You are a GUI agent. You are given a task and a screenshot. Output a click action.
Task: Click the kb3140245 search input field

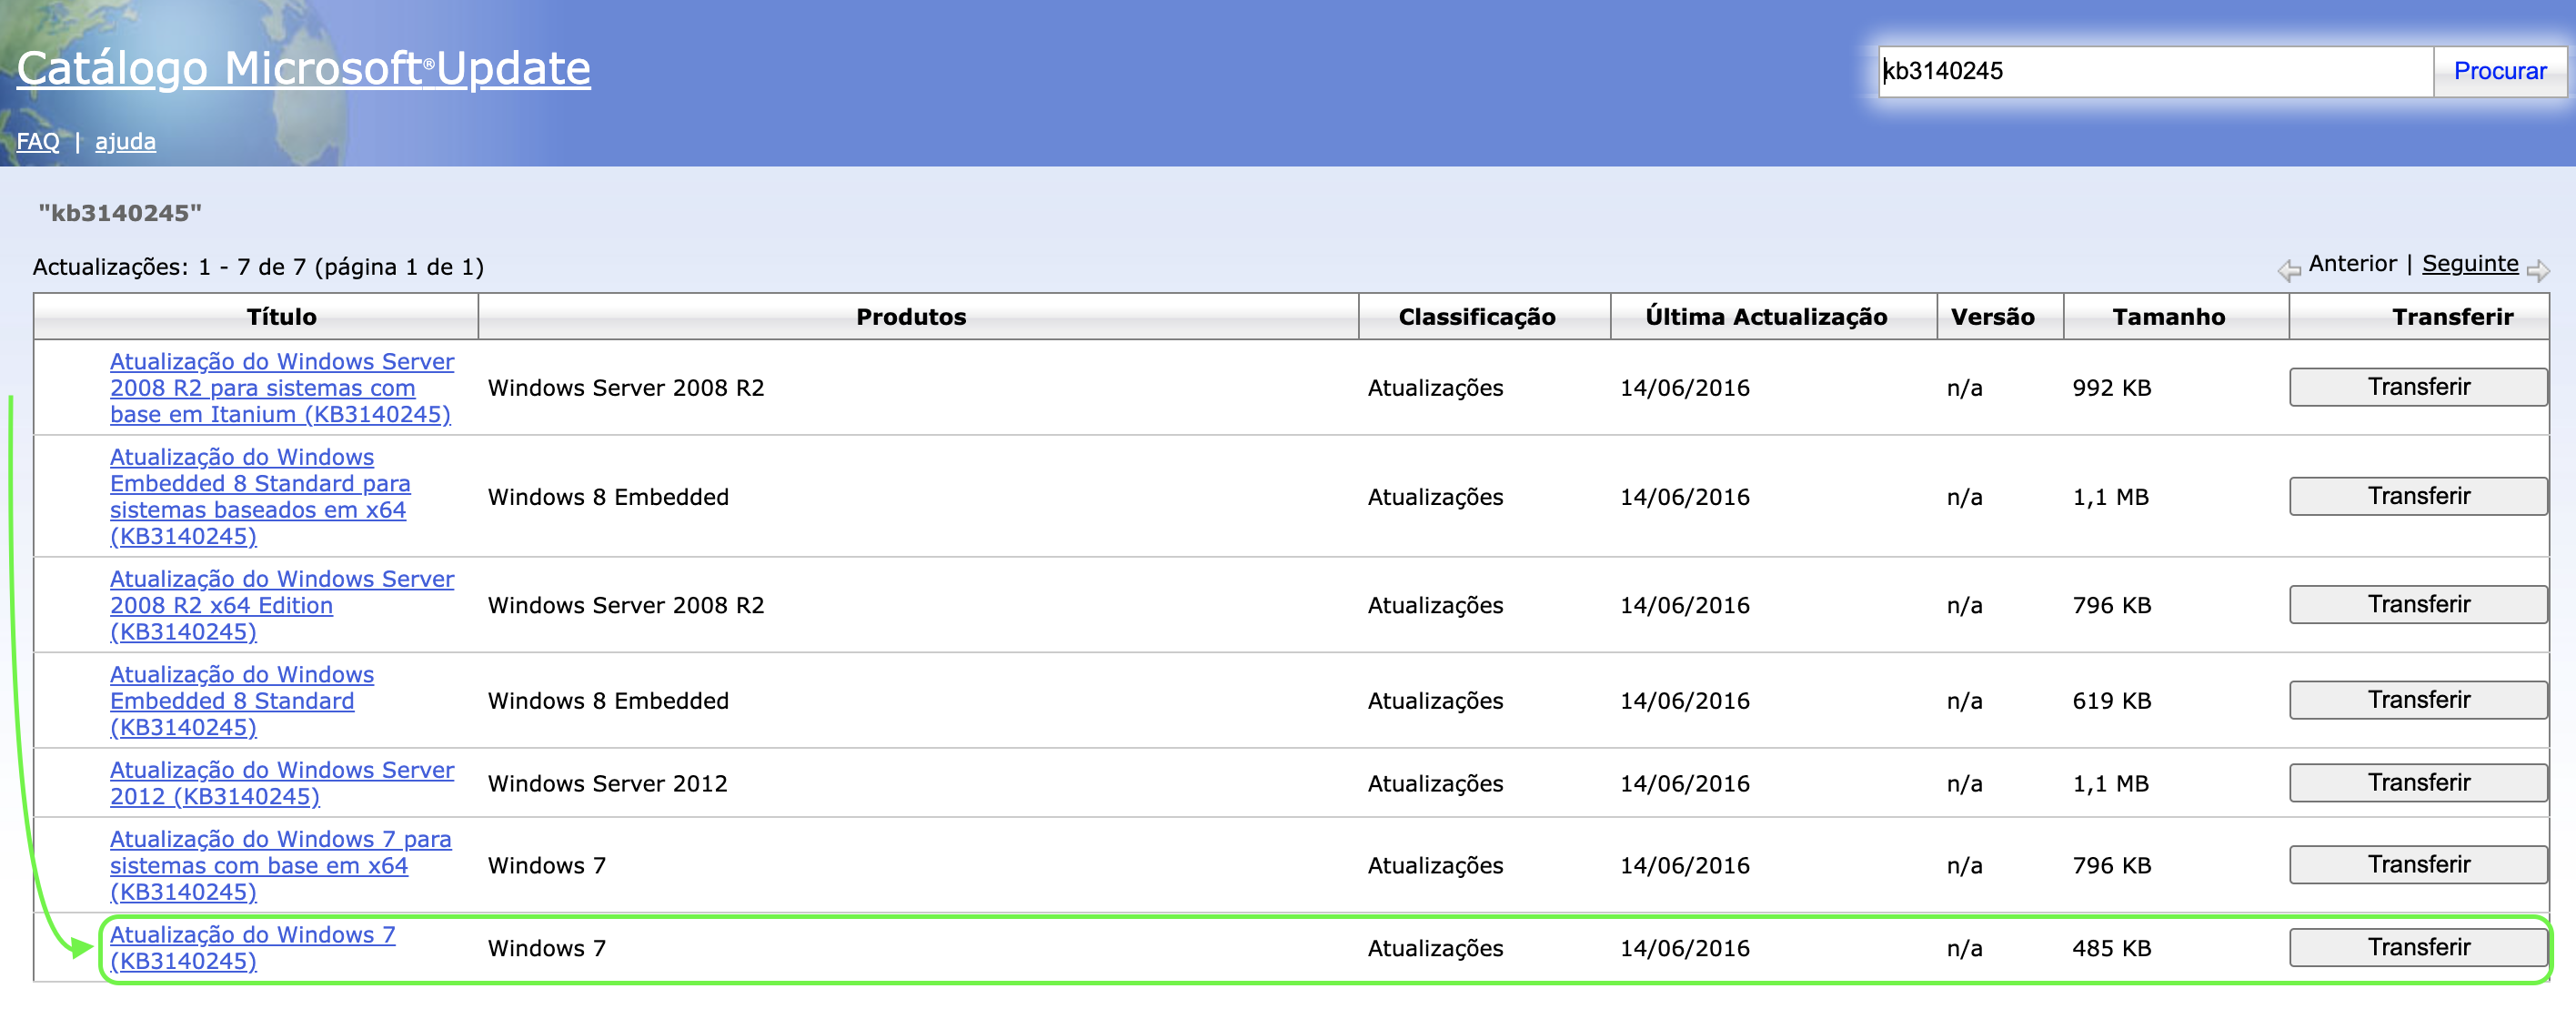(x=2155, y=71)
